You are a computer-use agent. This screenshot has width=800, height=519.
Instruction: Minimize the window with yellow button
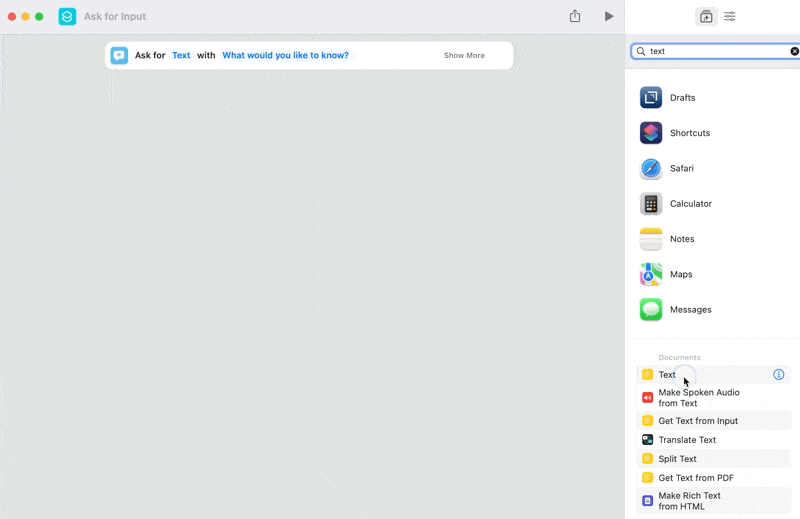pyautogui.click(x=26, y=16)
